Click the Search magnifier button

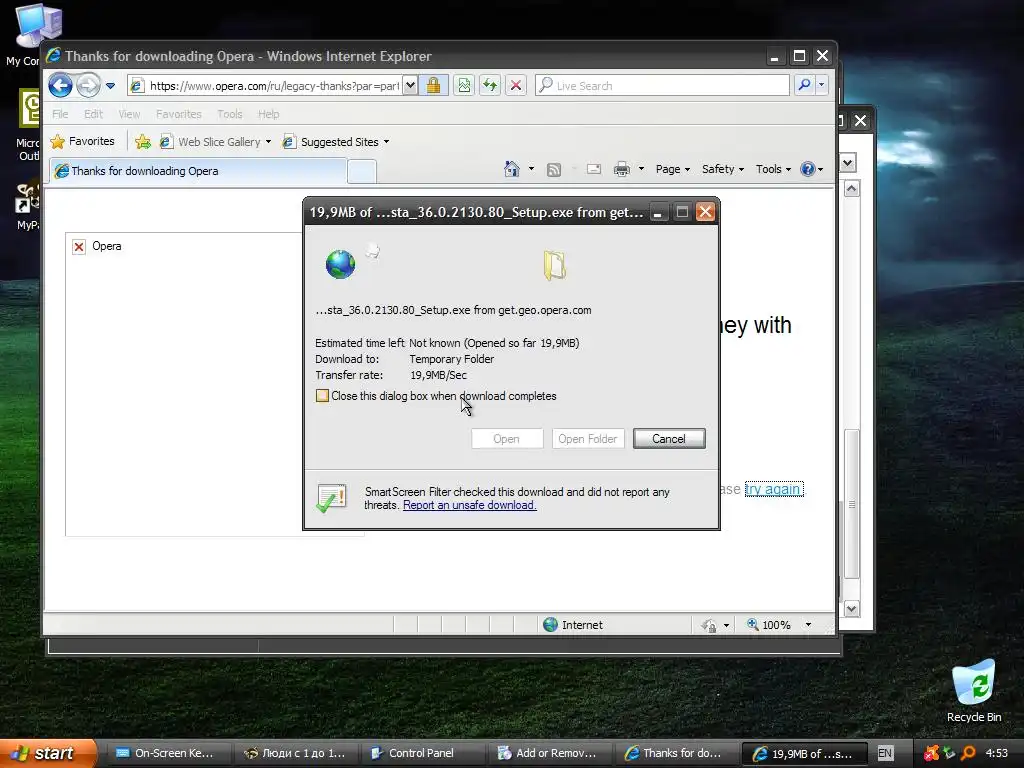(804, 85)
